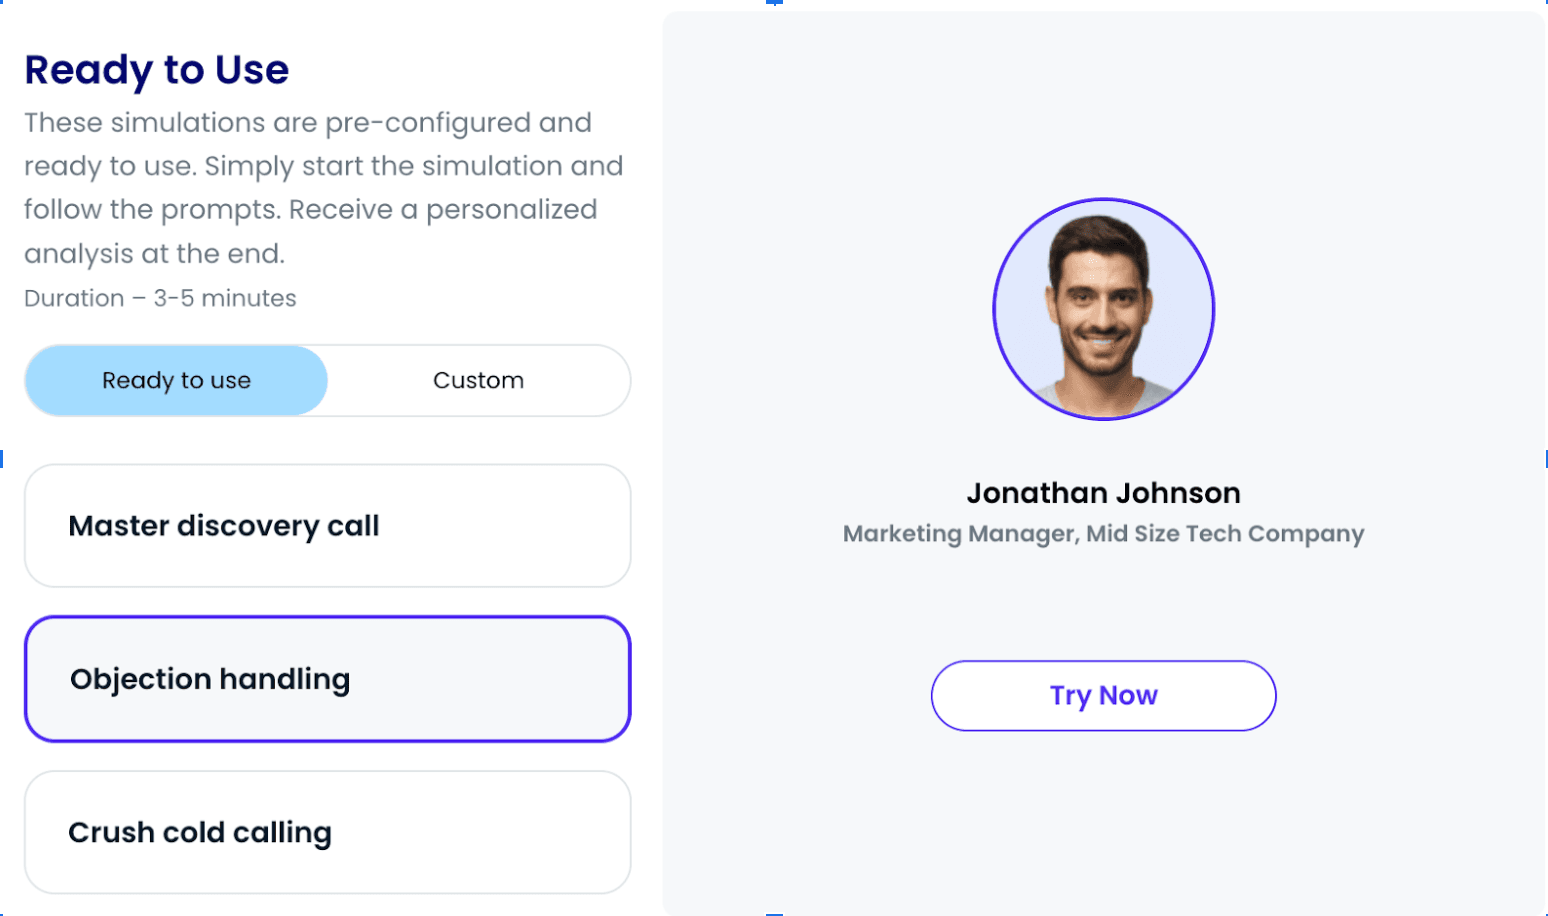Screen dimensions: 1548x916
Task: Click empty gray area below Try Now
Action: 1103,820
